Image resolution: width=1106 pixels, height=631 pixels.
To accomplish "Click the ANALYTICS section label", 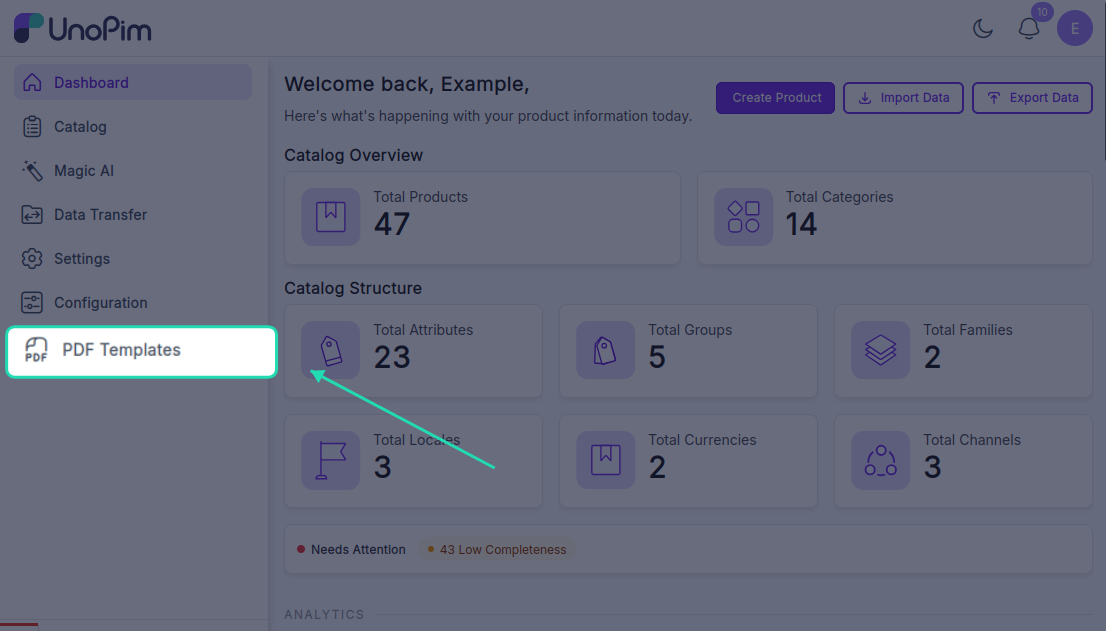I will (x=324, y=614).
